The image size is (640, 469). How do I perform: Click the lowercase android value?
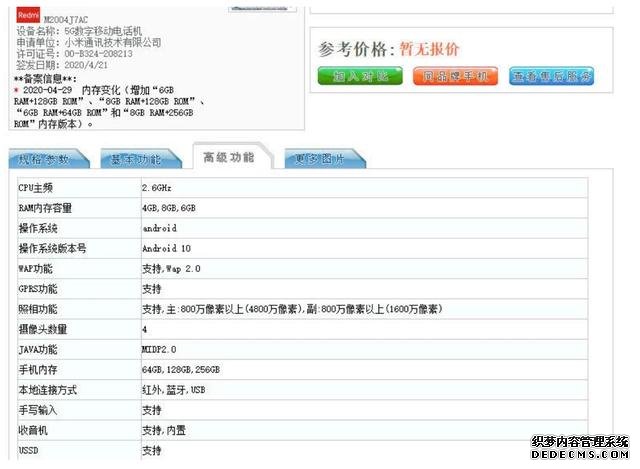(x=160, y=228)
